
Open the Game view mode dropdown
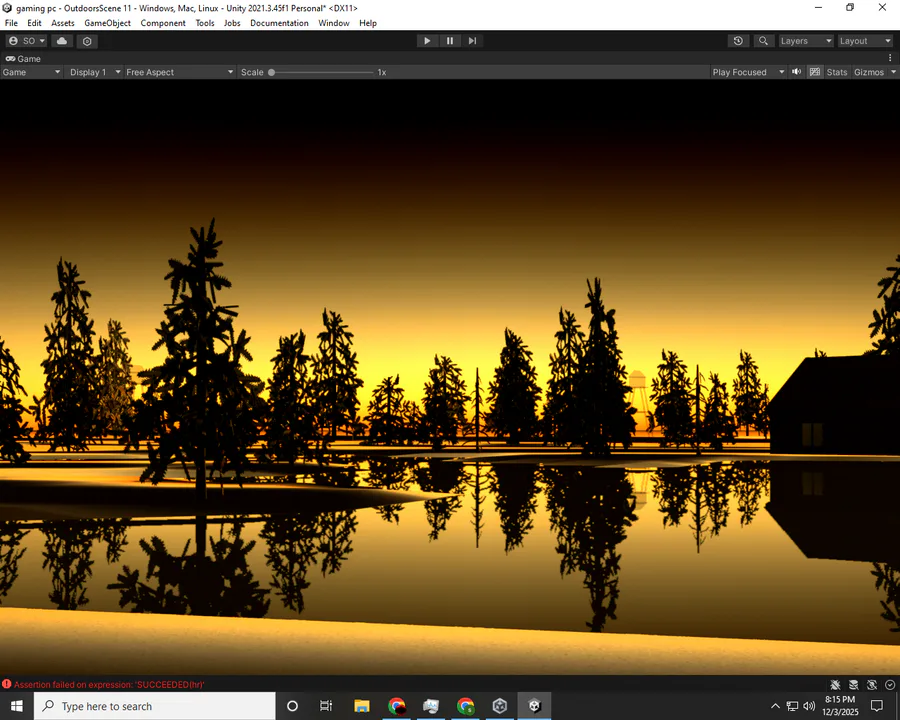pyautogui.click(x=31, y=72)
